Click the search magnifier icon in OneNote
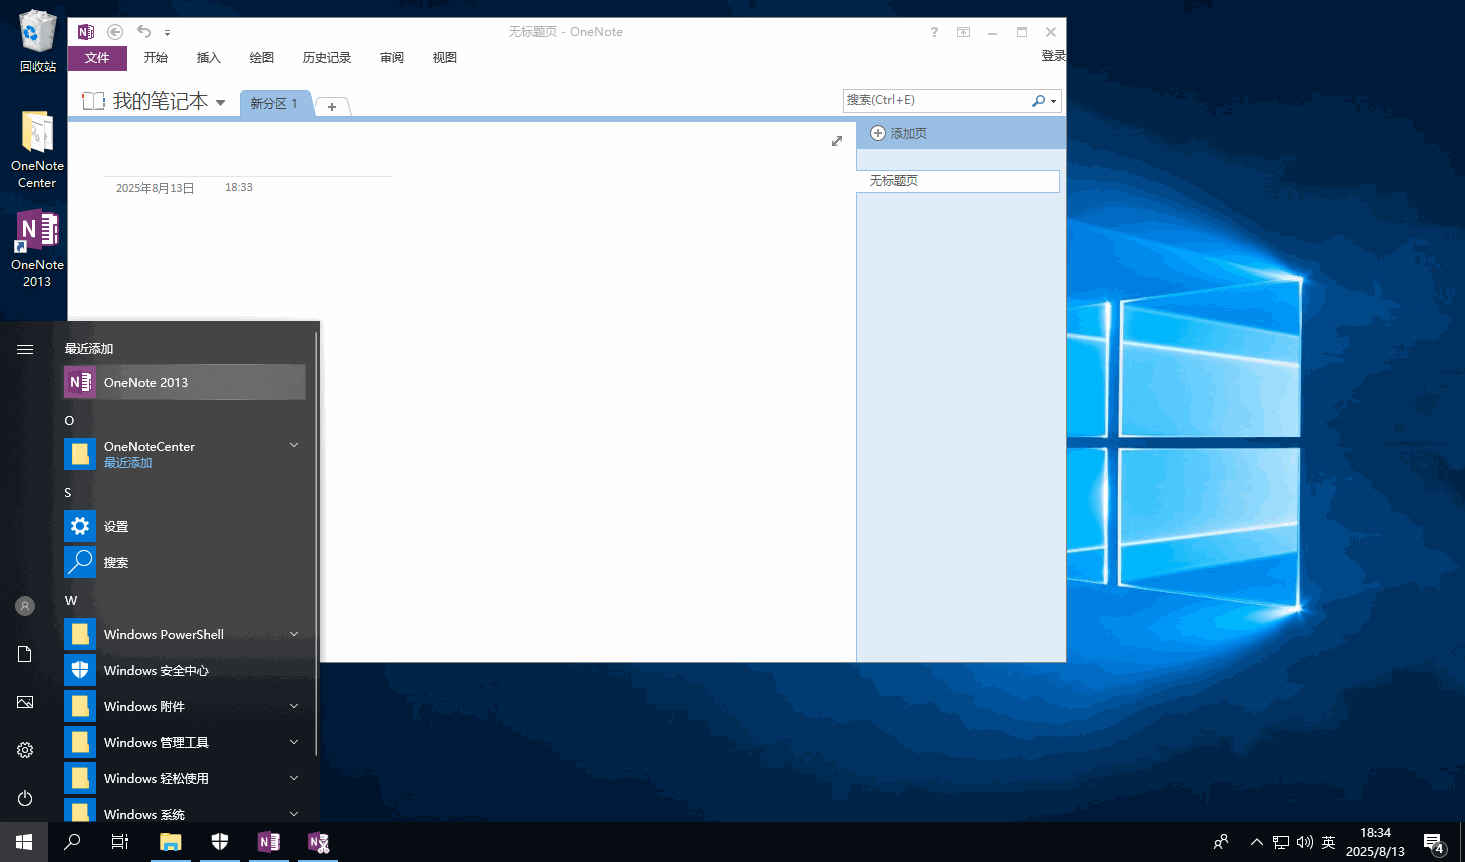1465x862 pixels. point(1038,100)
